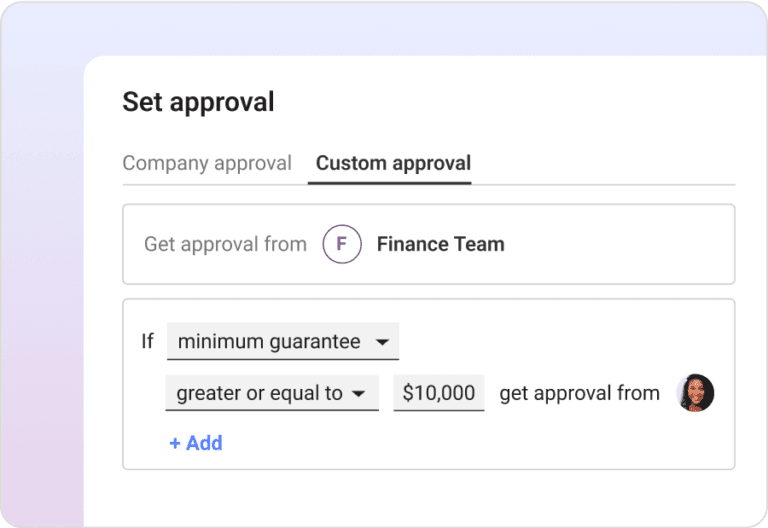Click the 'get approval from' condition text
The image size is (768, 528).
(579, 393)
